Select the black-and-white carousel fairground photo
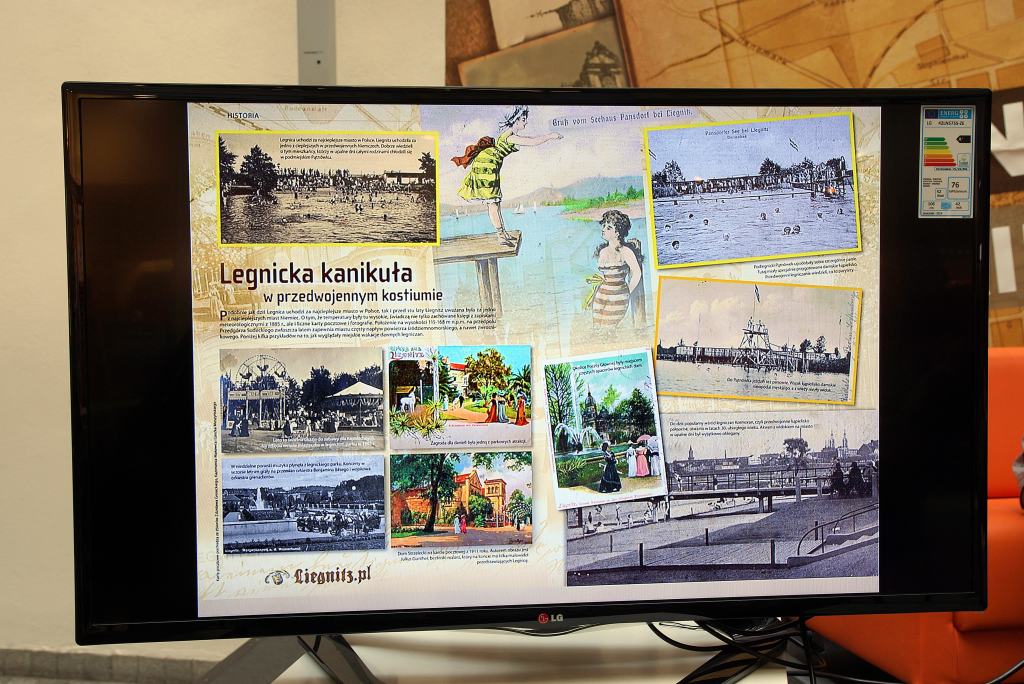 tap(302, 400)
